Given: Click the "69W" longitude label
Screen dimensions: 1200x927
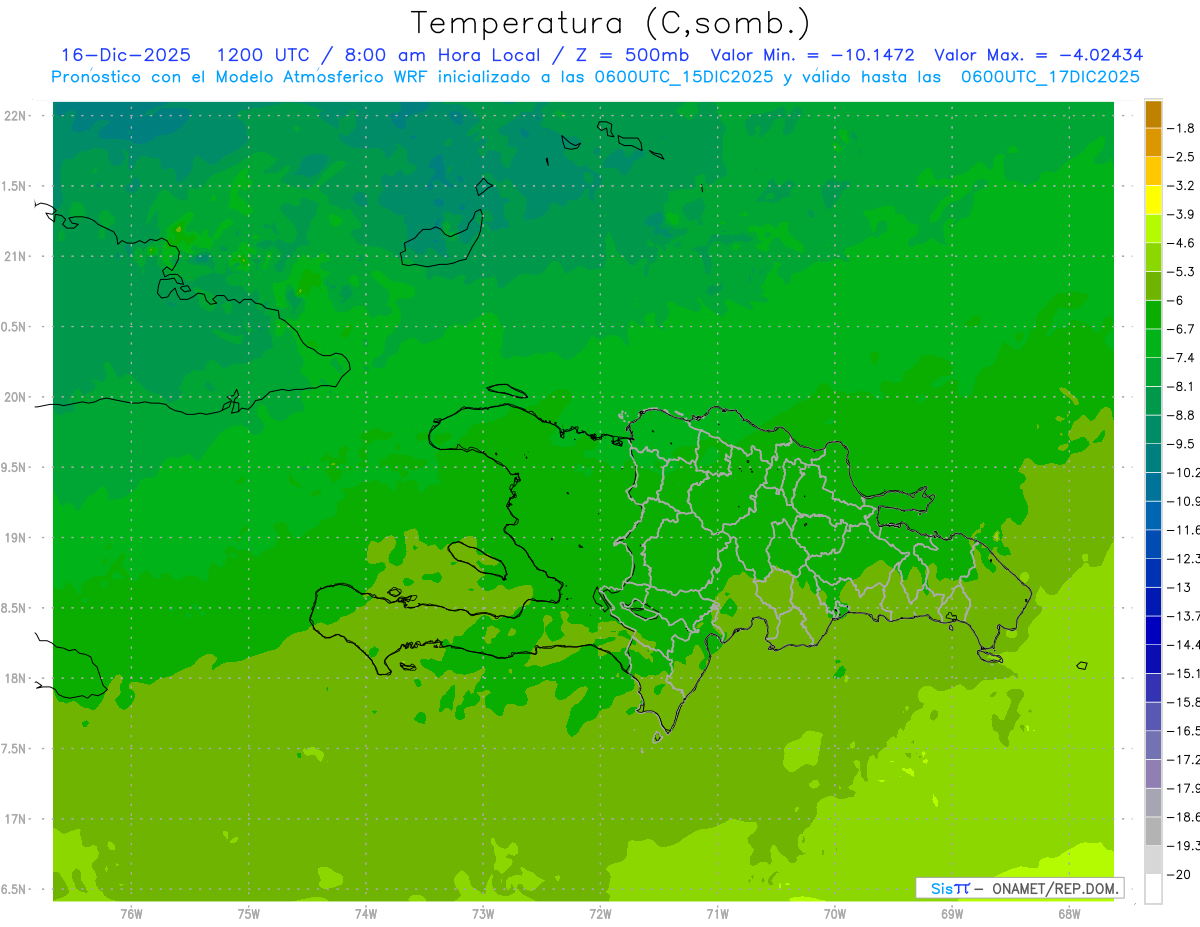Looking at the screenshot, I should [x=952, y=914].
